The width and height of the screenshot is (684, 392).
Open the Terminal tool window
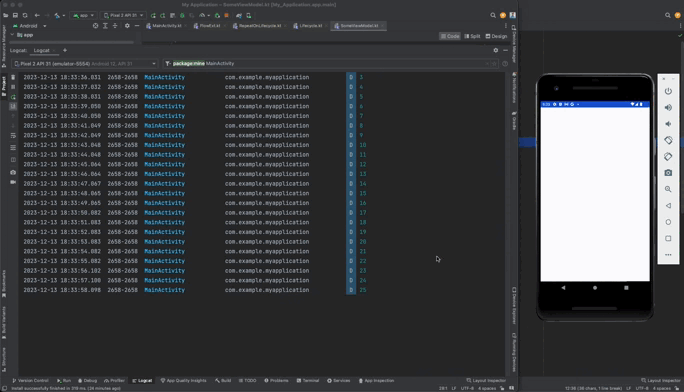[x=308, y=381]
